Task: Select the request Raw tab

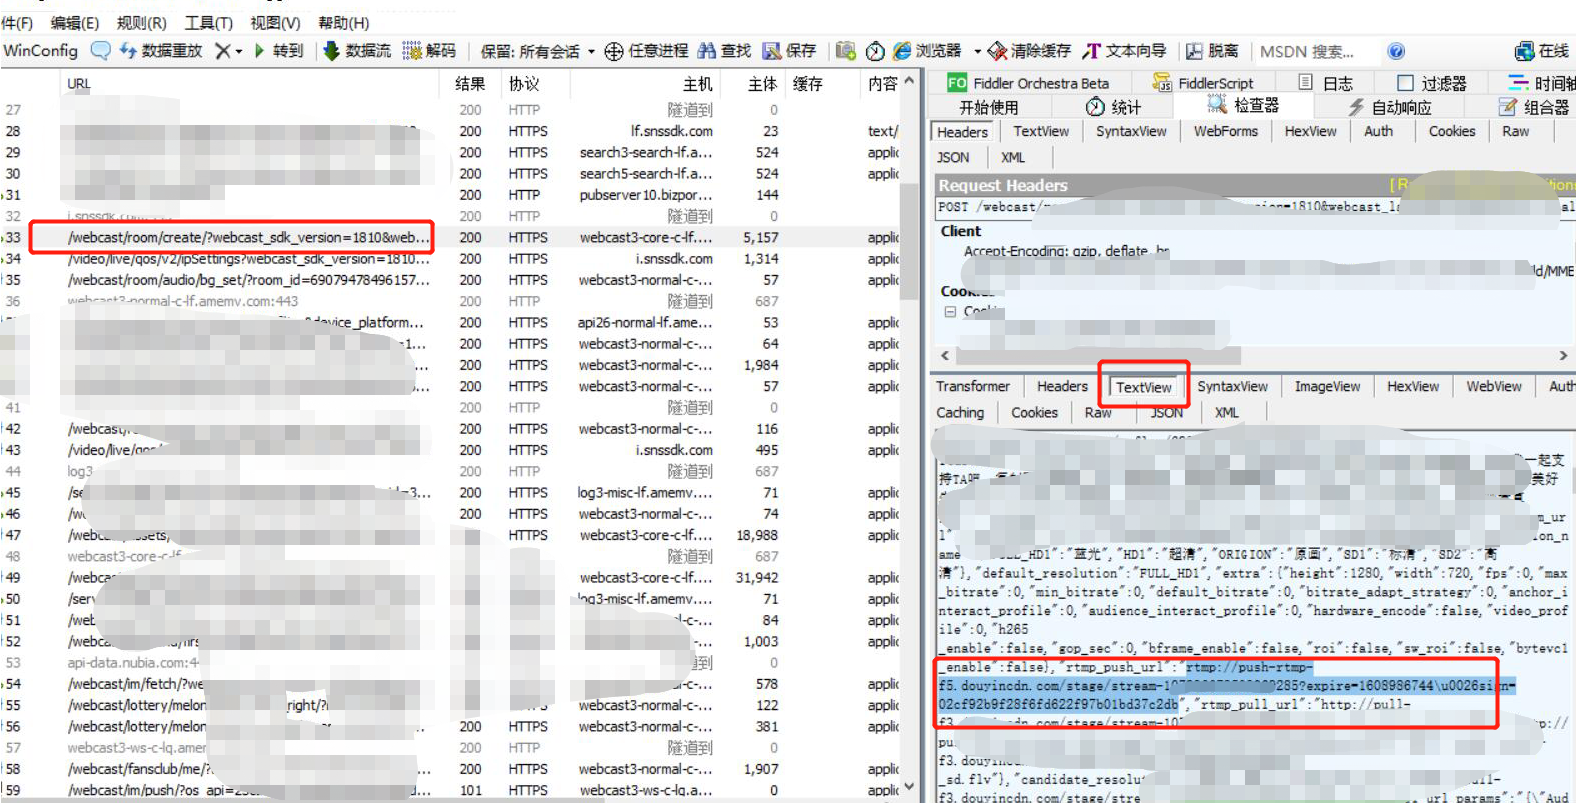Action: point(1515,131)
